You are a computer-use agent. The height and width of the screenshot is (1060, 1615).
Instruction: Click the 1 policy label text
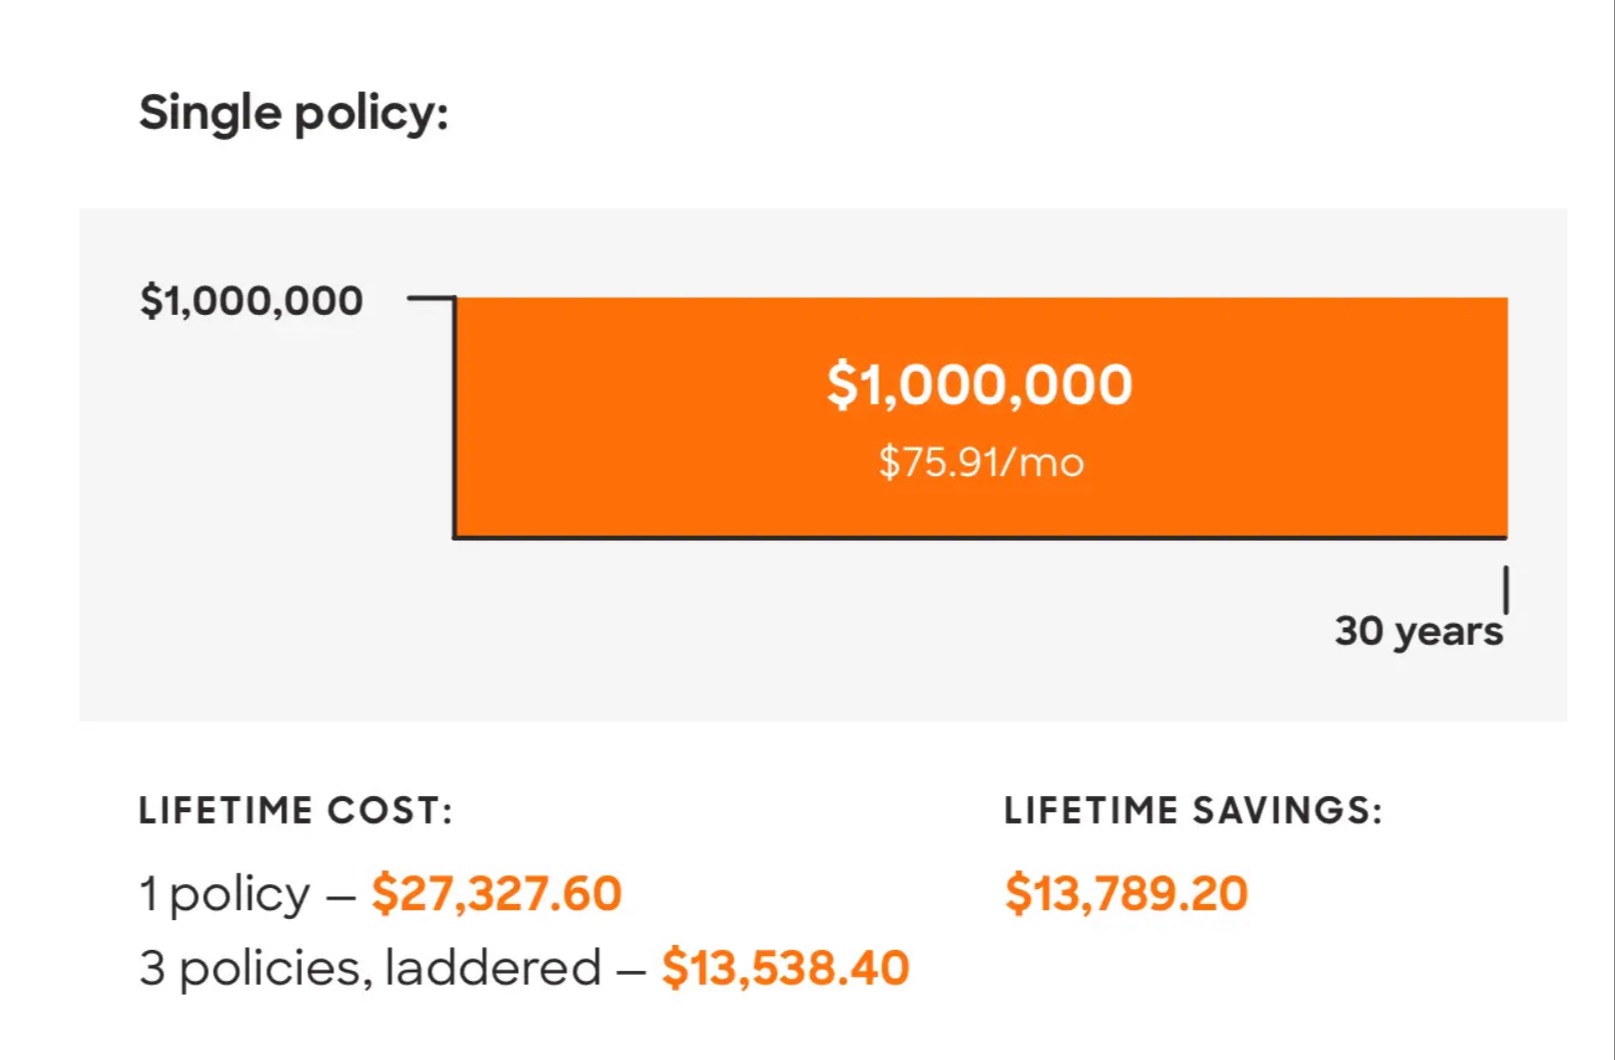pos(225,895)
